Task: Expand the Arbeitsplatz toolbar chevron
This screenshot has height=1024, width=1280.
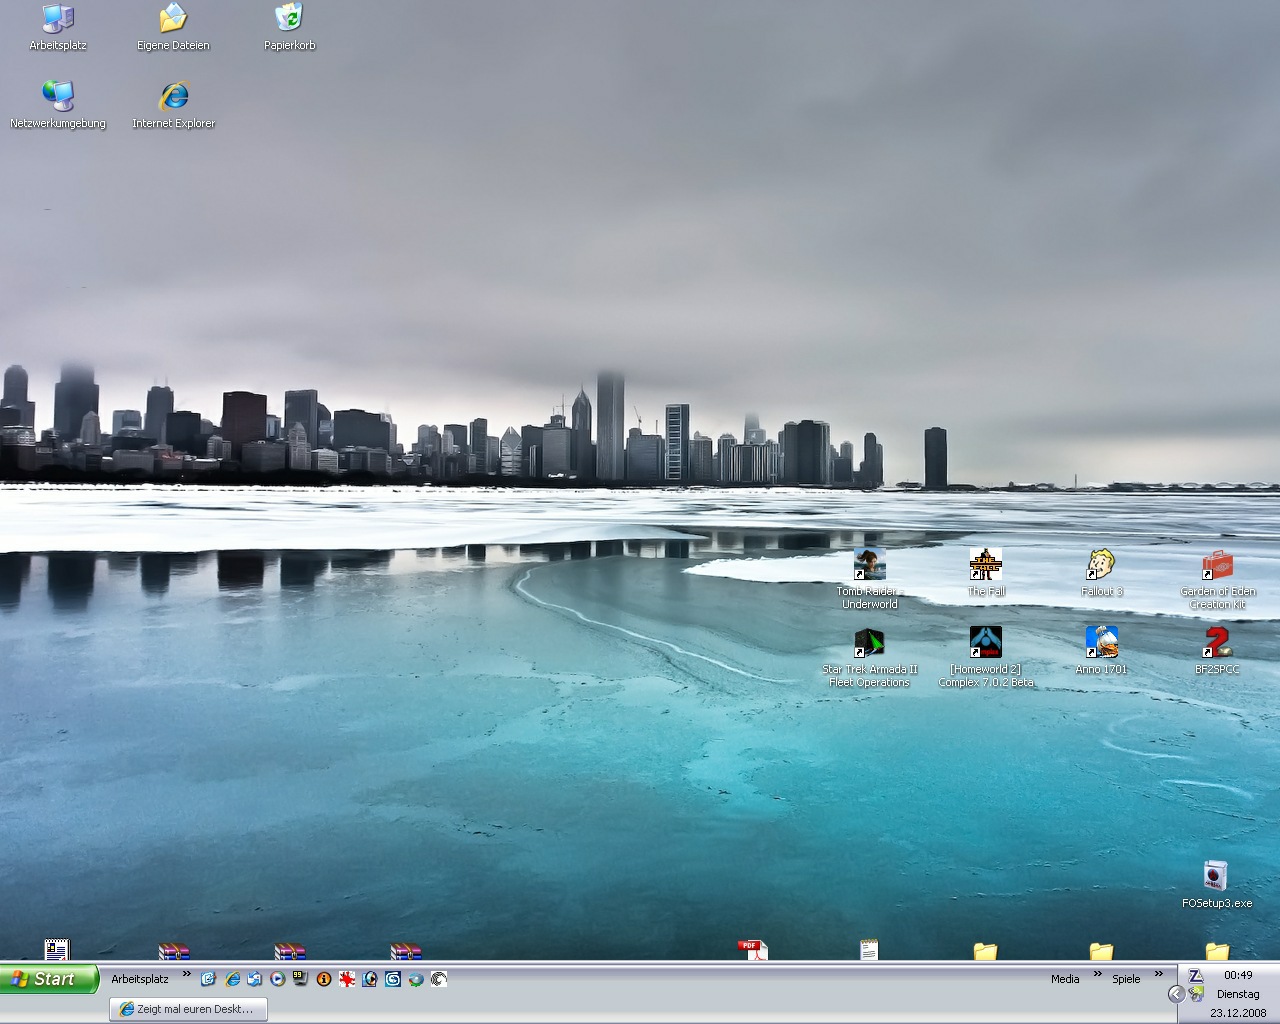Action: [186, 975]
